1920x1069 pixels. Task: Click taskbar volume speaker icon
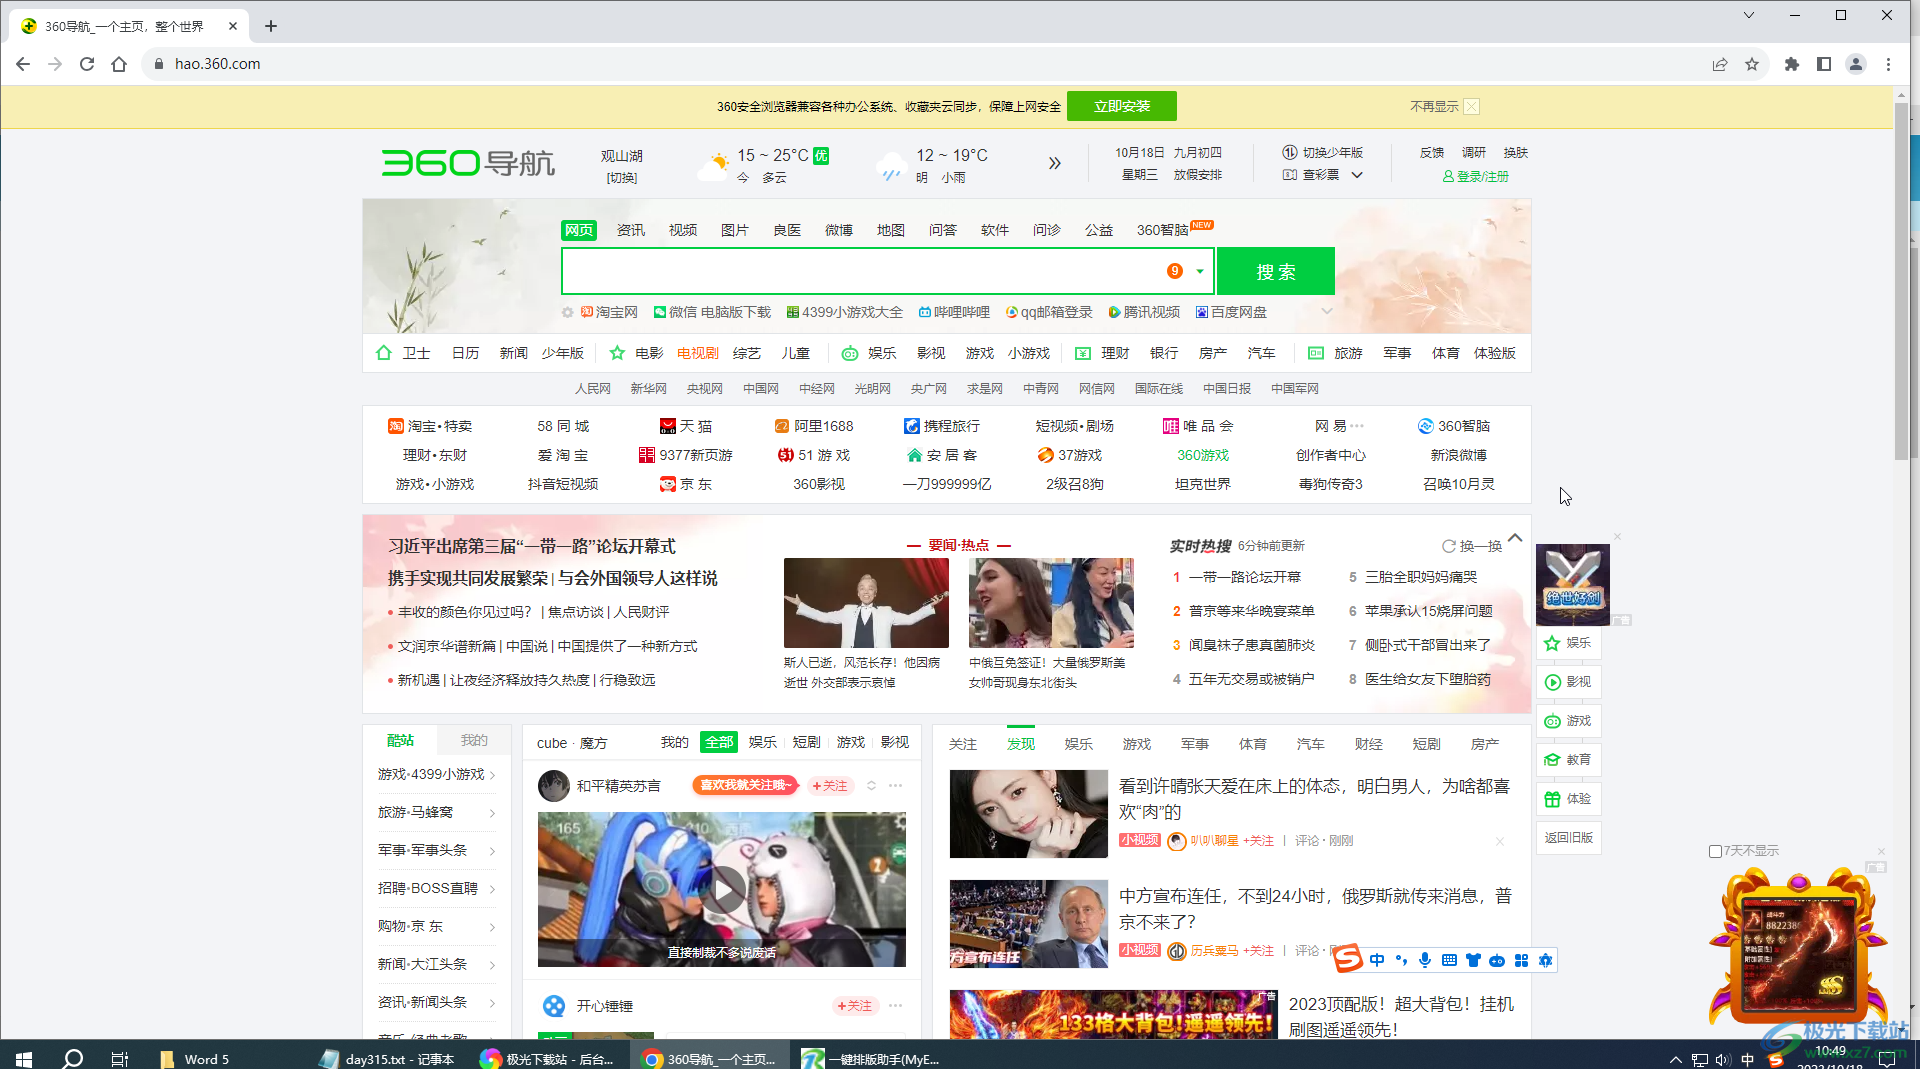click(1722, 1059)
